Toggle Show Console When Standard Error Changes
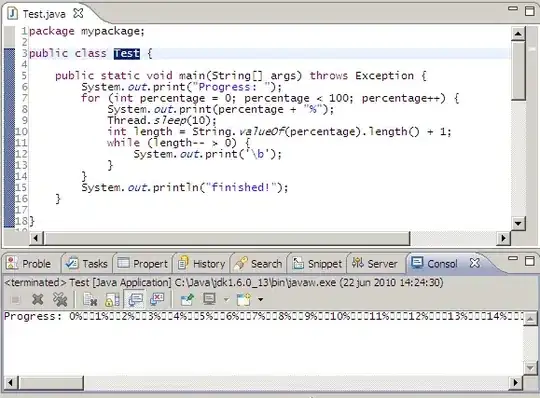 click(x=157, y=299)
